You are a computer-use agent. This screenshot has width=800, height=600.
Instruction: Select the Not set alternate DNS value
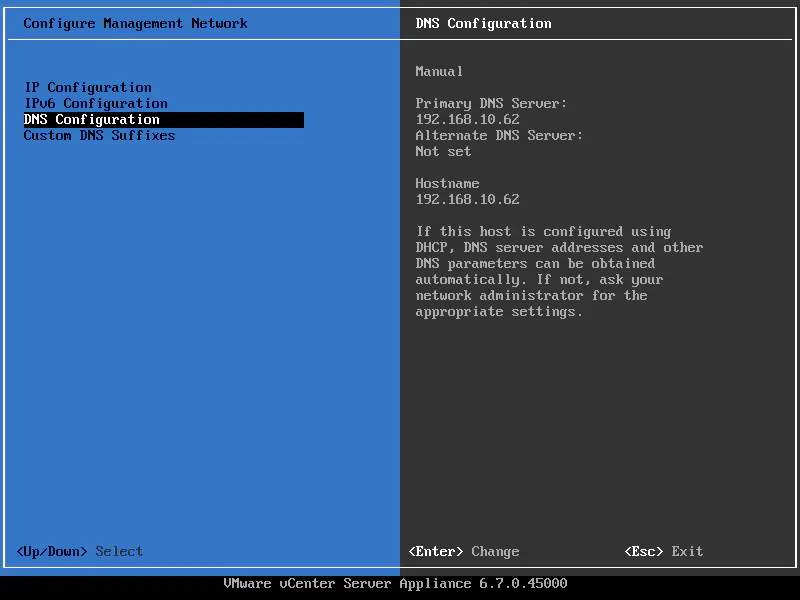tap(443, 151)
